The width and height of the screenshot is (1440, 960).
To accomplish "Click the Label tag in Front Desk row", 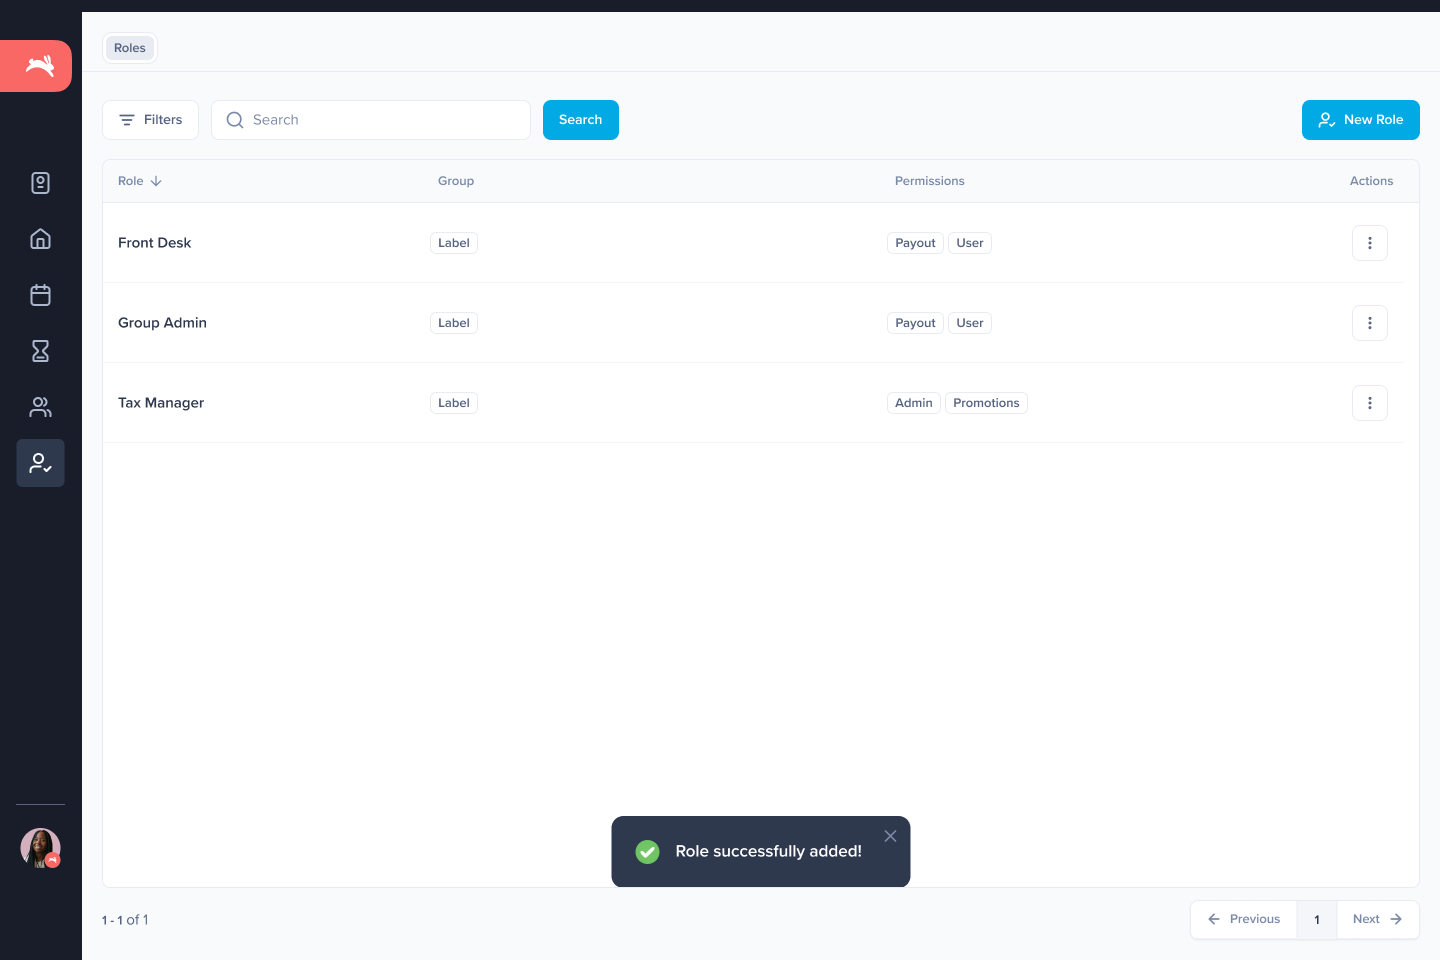I will pos(454,243).
